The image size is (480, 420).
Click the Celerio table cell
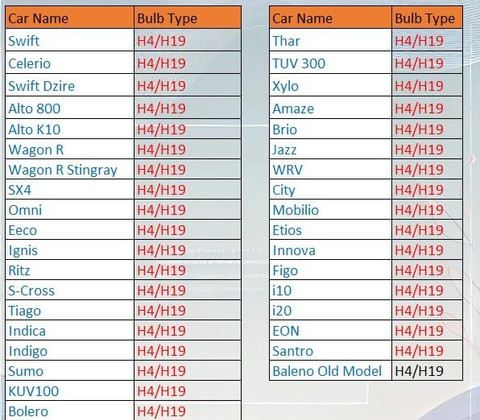pyautogui.click(x=70, y=63)
